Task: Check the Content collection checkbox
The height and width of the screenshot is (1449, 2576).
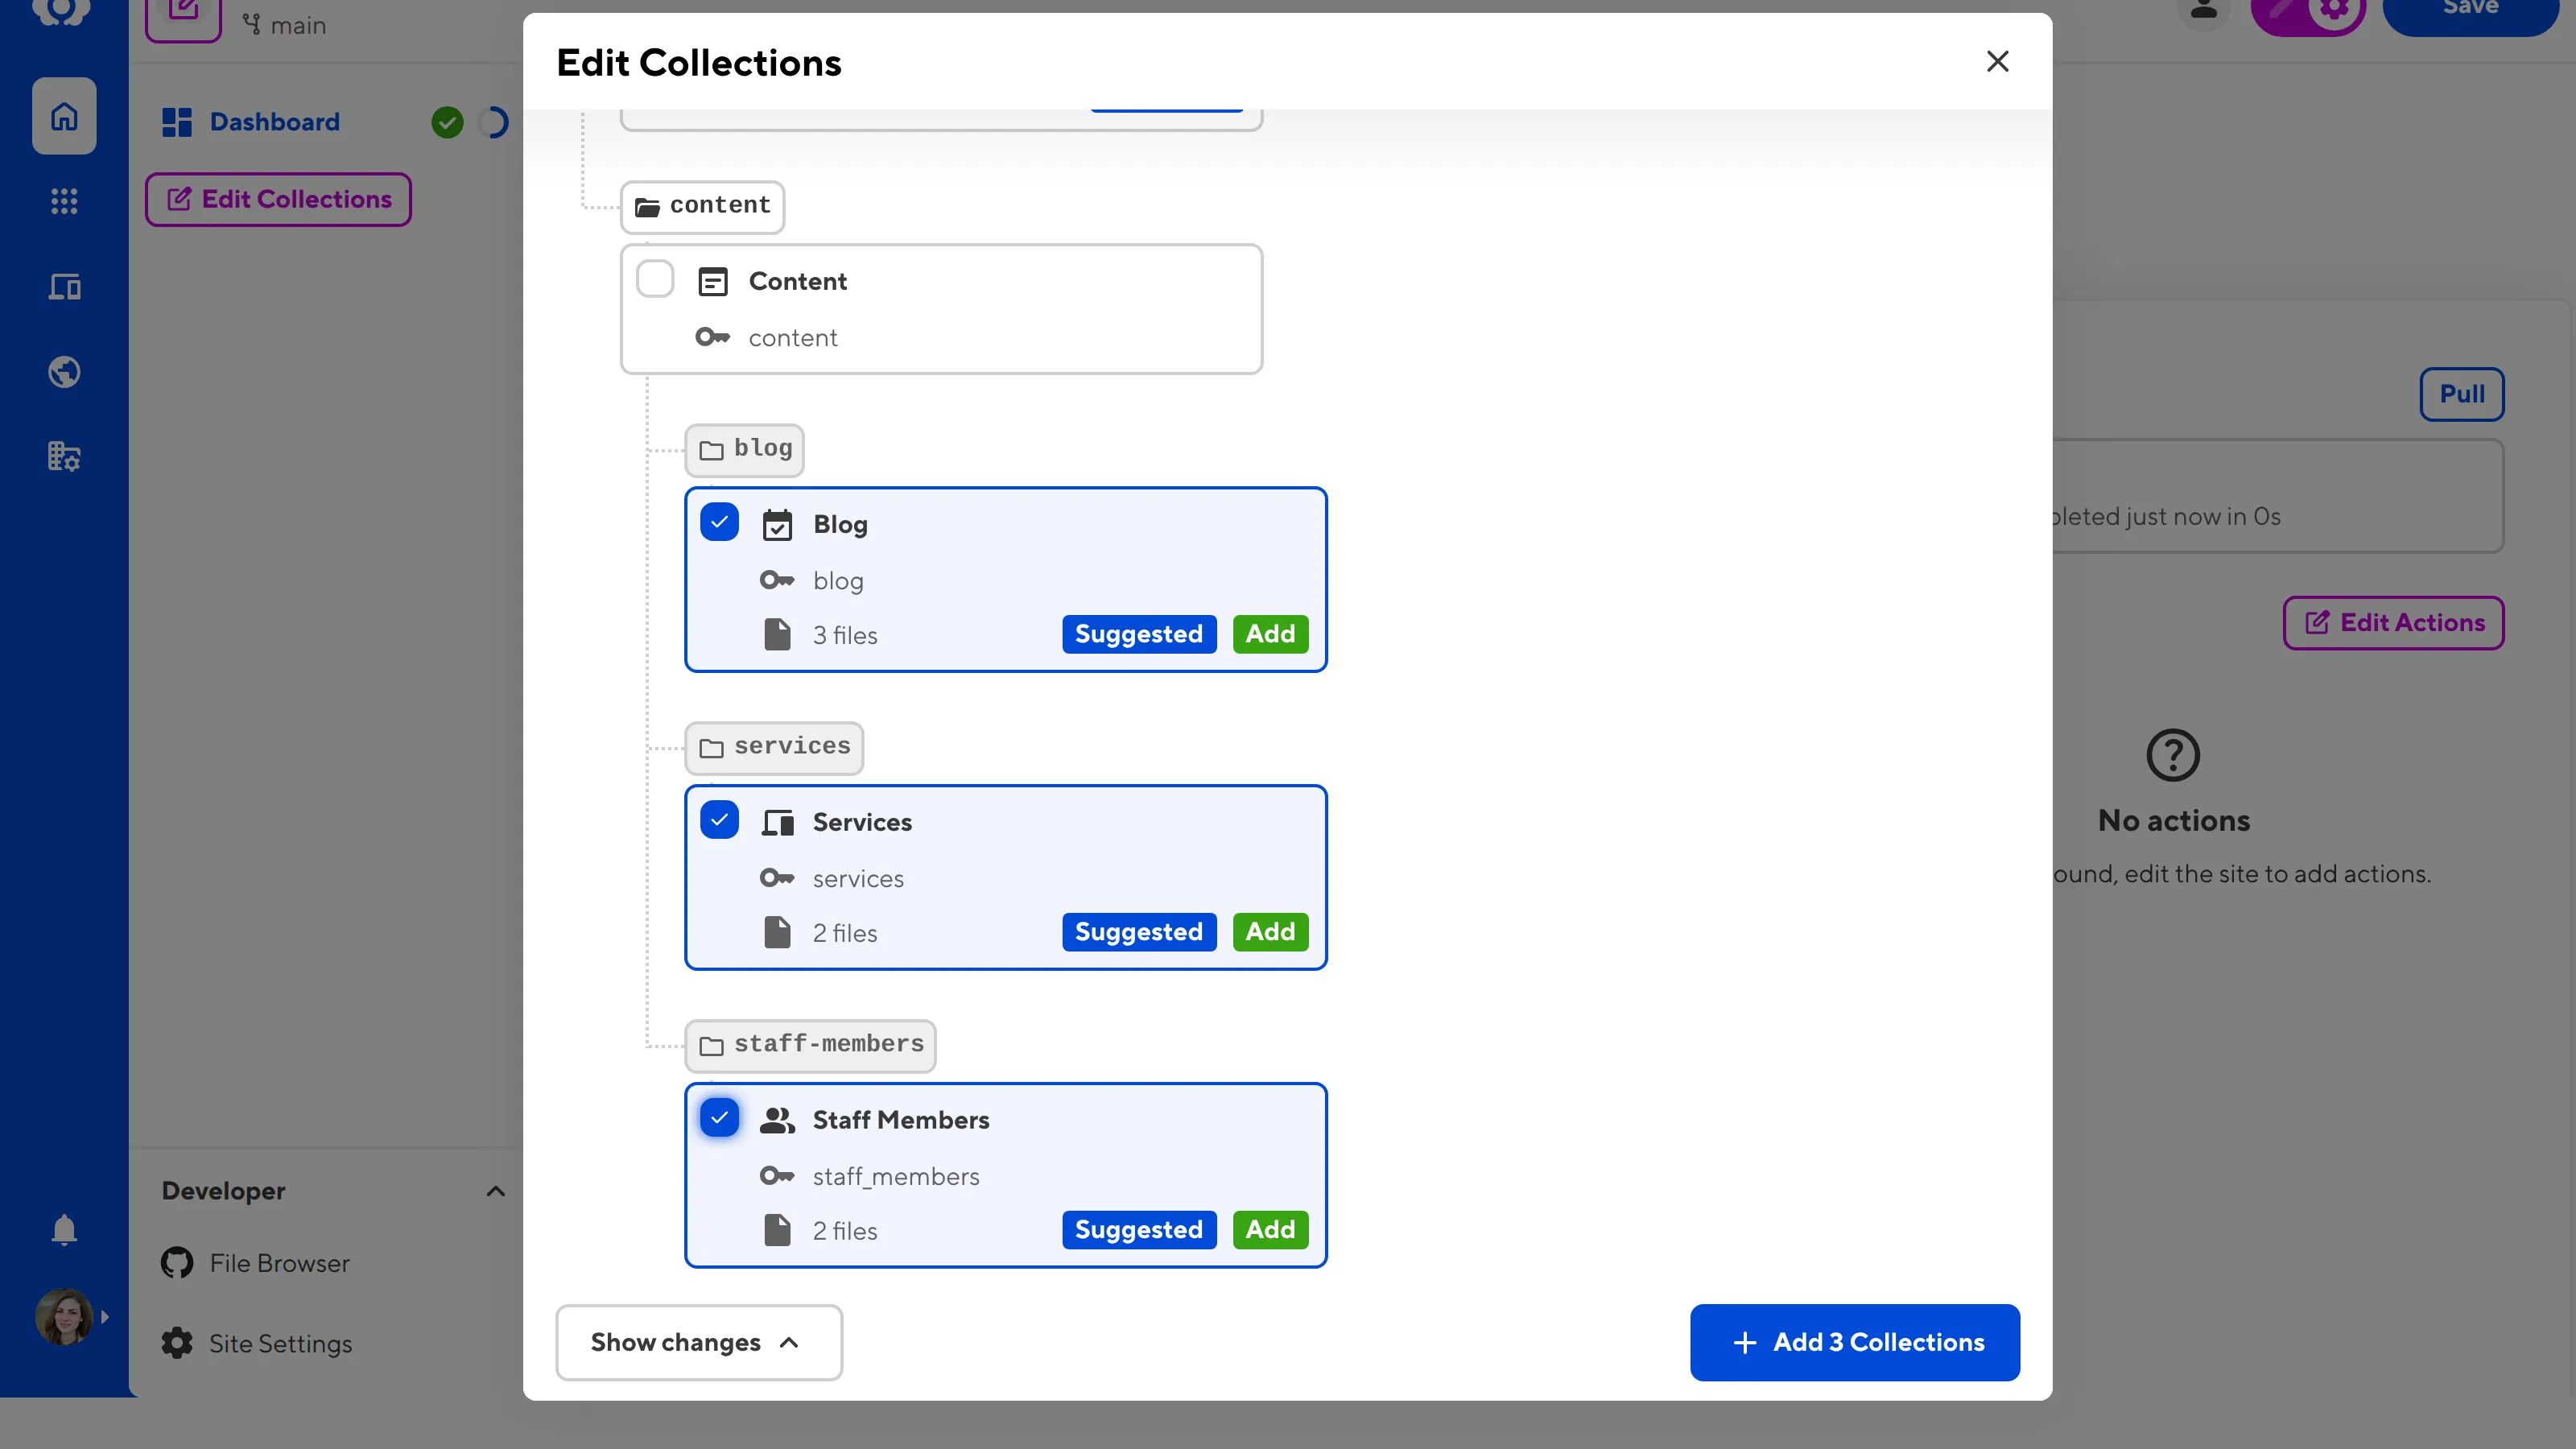Action: point(655,279)
